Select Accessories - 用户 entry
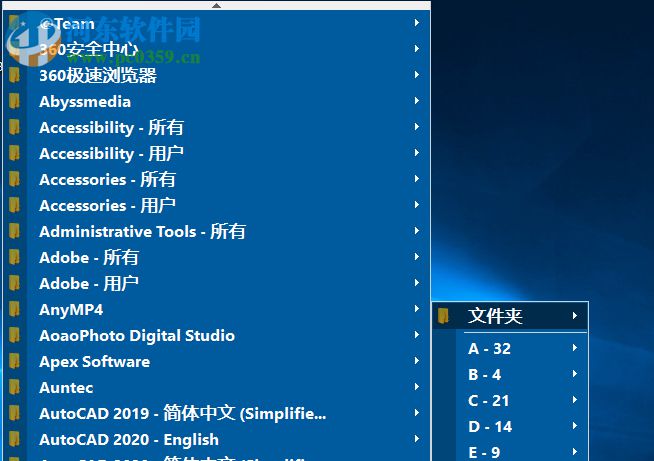Screen dimensions: 654x461 coord(217,205)
